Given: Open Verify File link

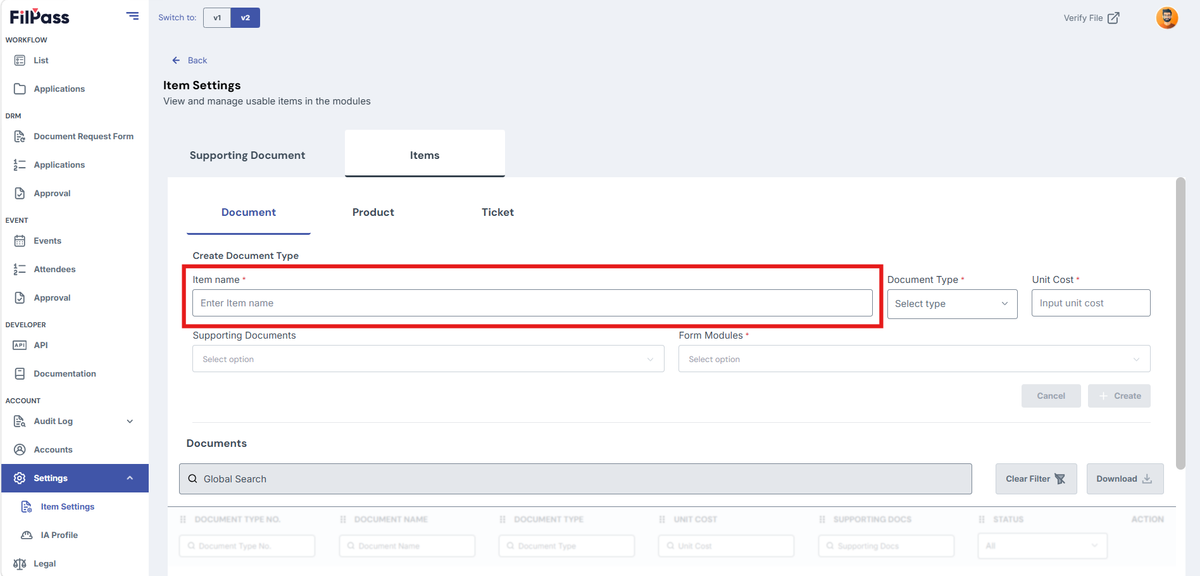Looking at the screenshot, I should pyautogui.click(x=1091, y=18).
